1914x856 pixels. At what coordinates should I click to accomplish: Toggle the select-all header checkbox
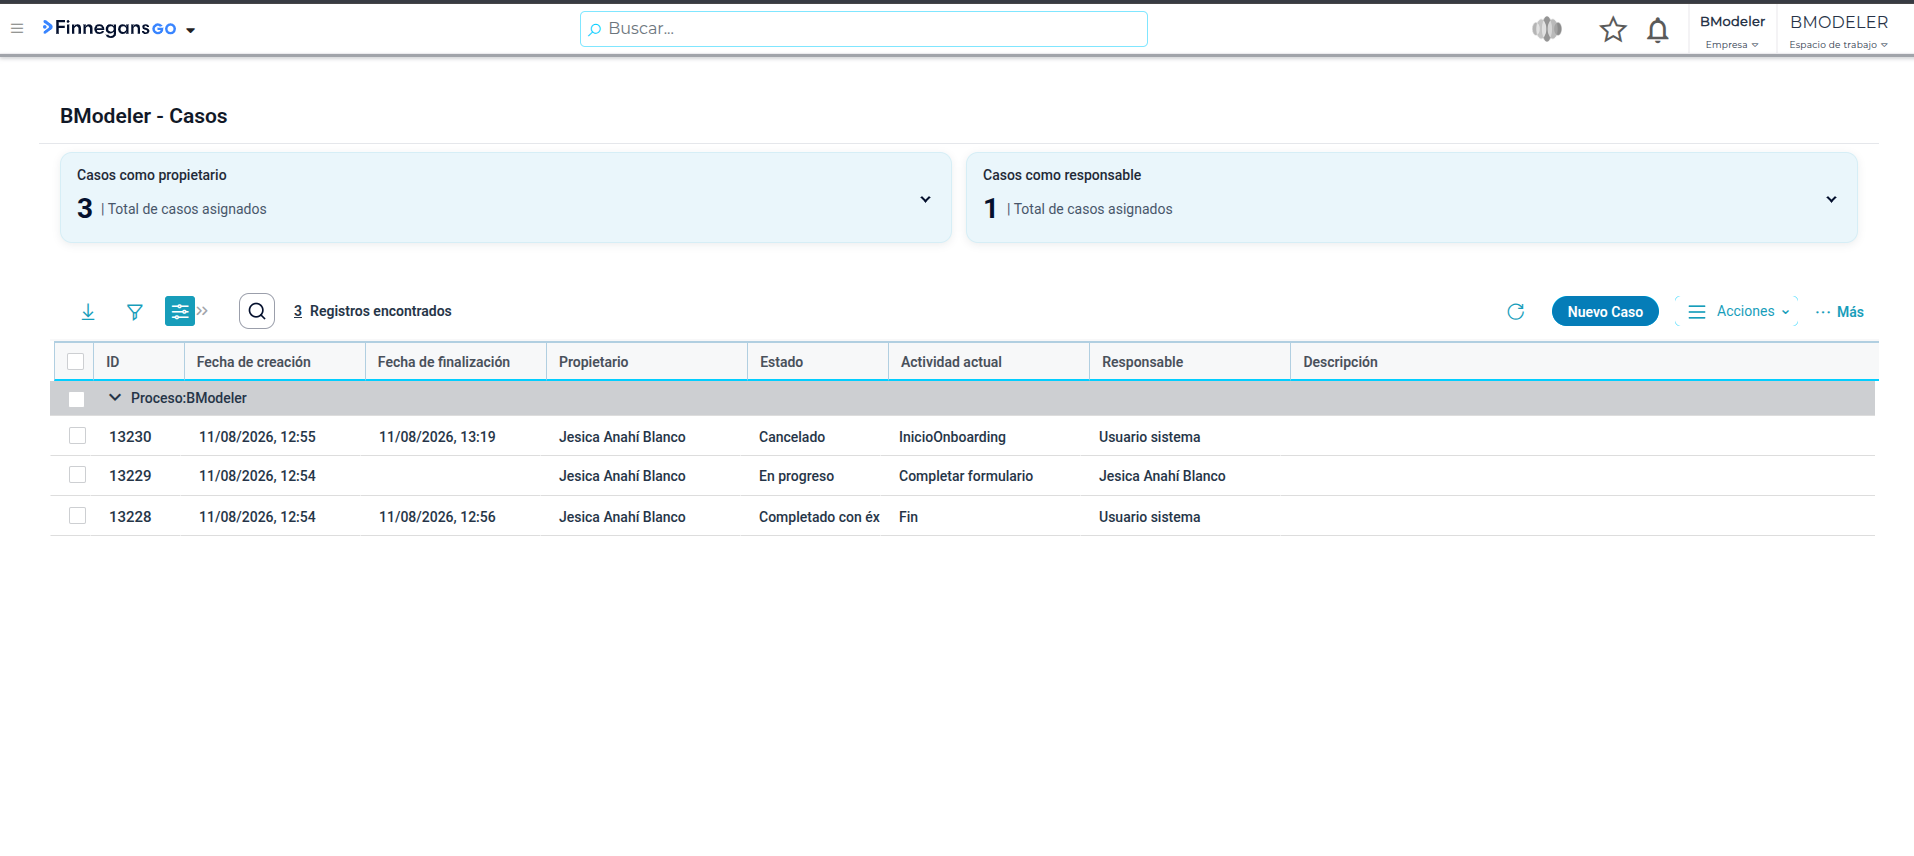76,362
